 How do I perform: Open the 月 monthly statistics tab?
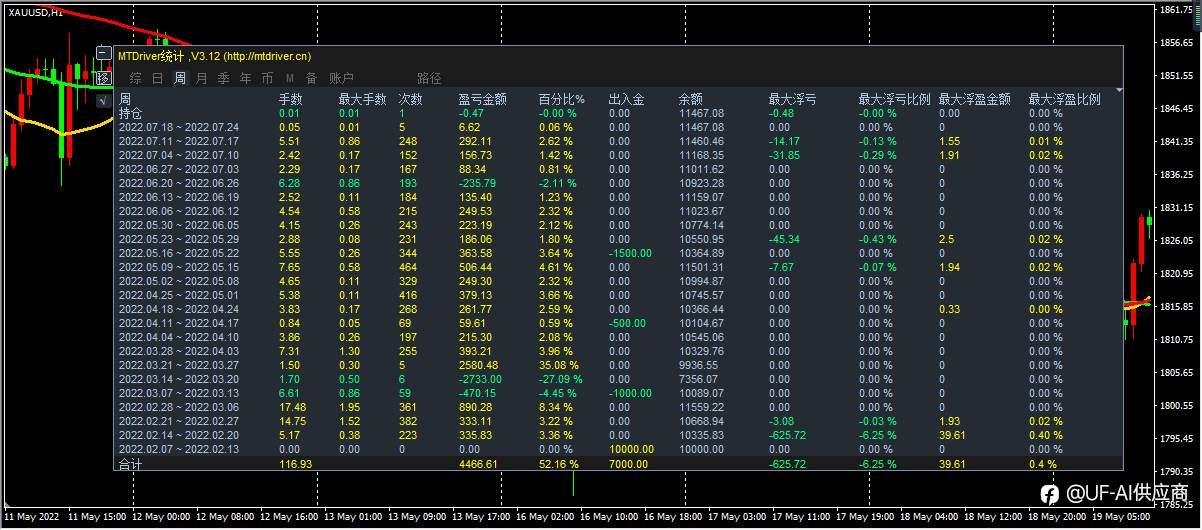pos(202,78)
